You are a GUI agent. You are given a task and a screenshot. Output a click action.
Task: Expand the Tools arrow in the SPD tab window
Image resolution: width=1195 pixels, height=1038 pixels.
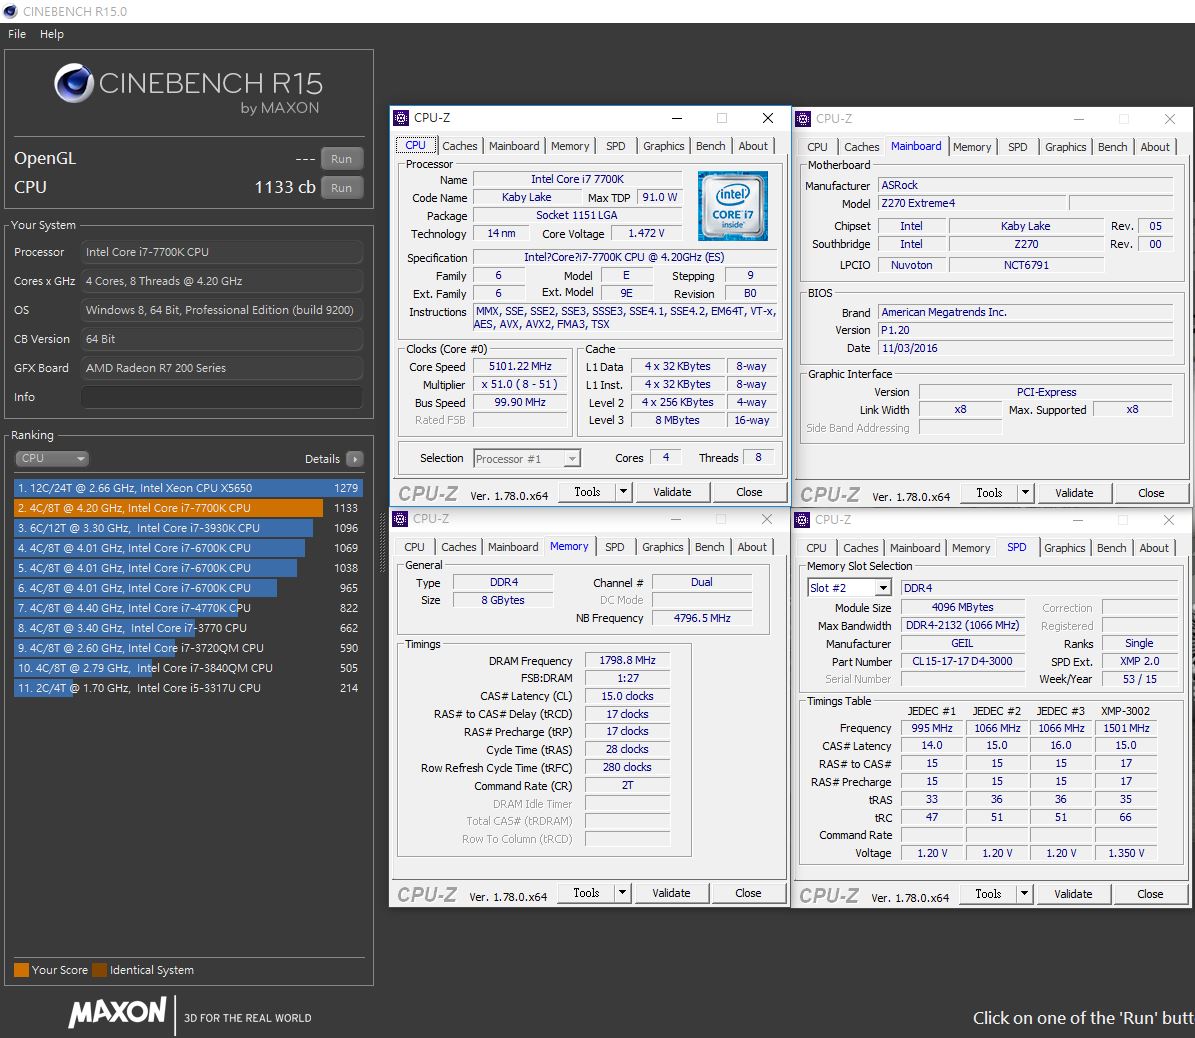click(1025, 894)
